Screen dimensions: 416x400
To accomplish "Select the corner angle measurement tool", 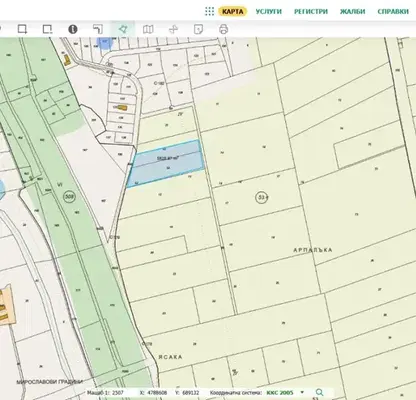I will (x=98, y=29).
